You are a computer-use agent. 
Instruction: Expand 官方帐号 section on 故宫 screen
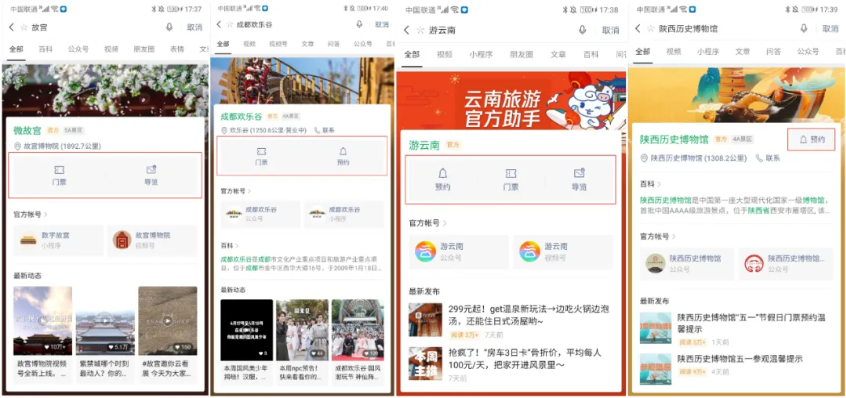(30, 215)
